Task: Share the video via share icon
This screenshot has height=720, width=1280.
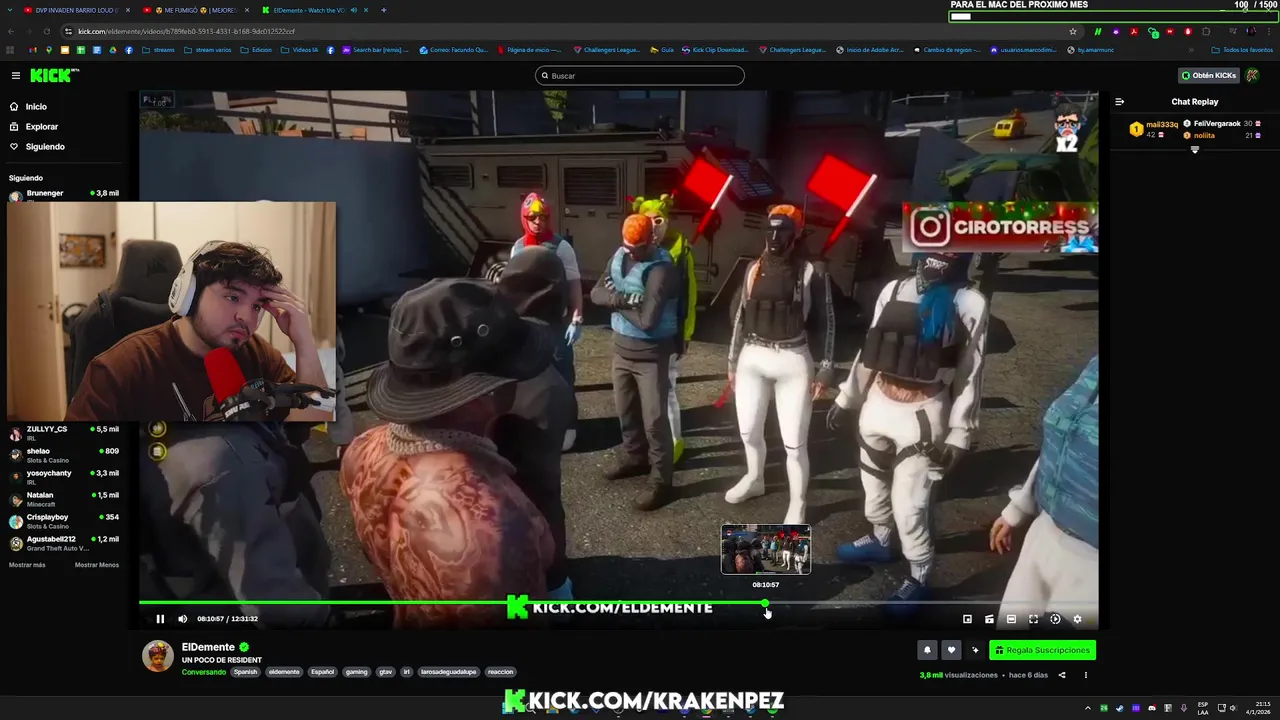Action: [x=1062, y=675]
